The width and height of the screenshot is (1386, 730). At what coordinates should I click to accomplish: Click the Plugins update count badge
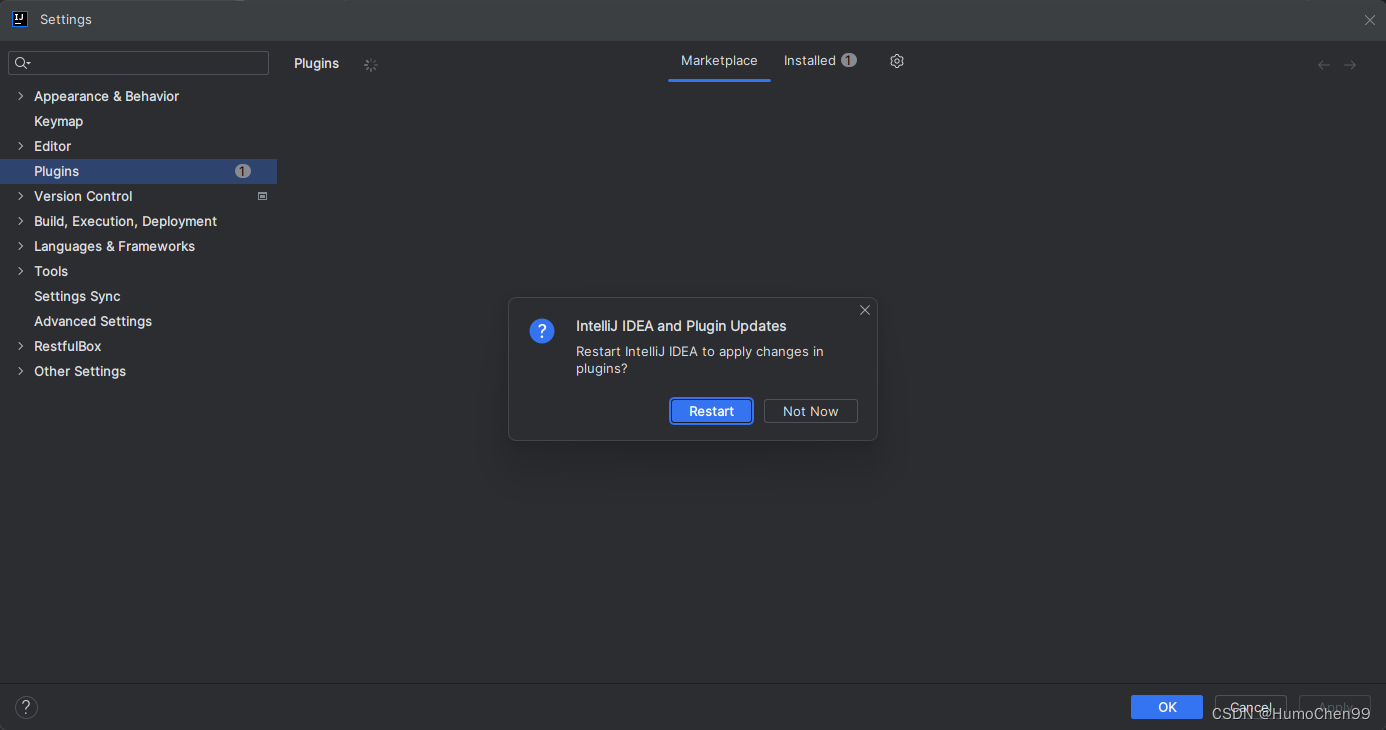pos(243,171)
